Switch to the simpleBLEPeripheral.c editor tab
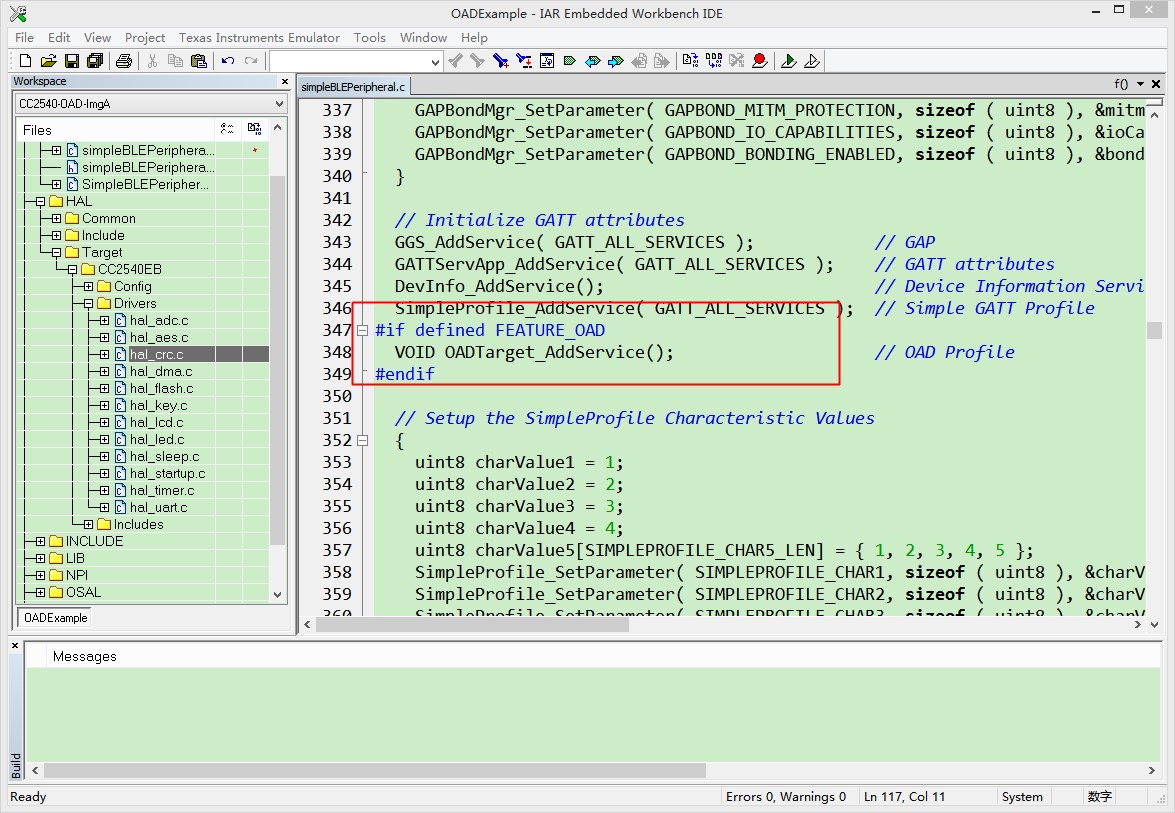The width and height of the screenshot is (1175, 813). click(354, 87)
